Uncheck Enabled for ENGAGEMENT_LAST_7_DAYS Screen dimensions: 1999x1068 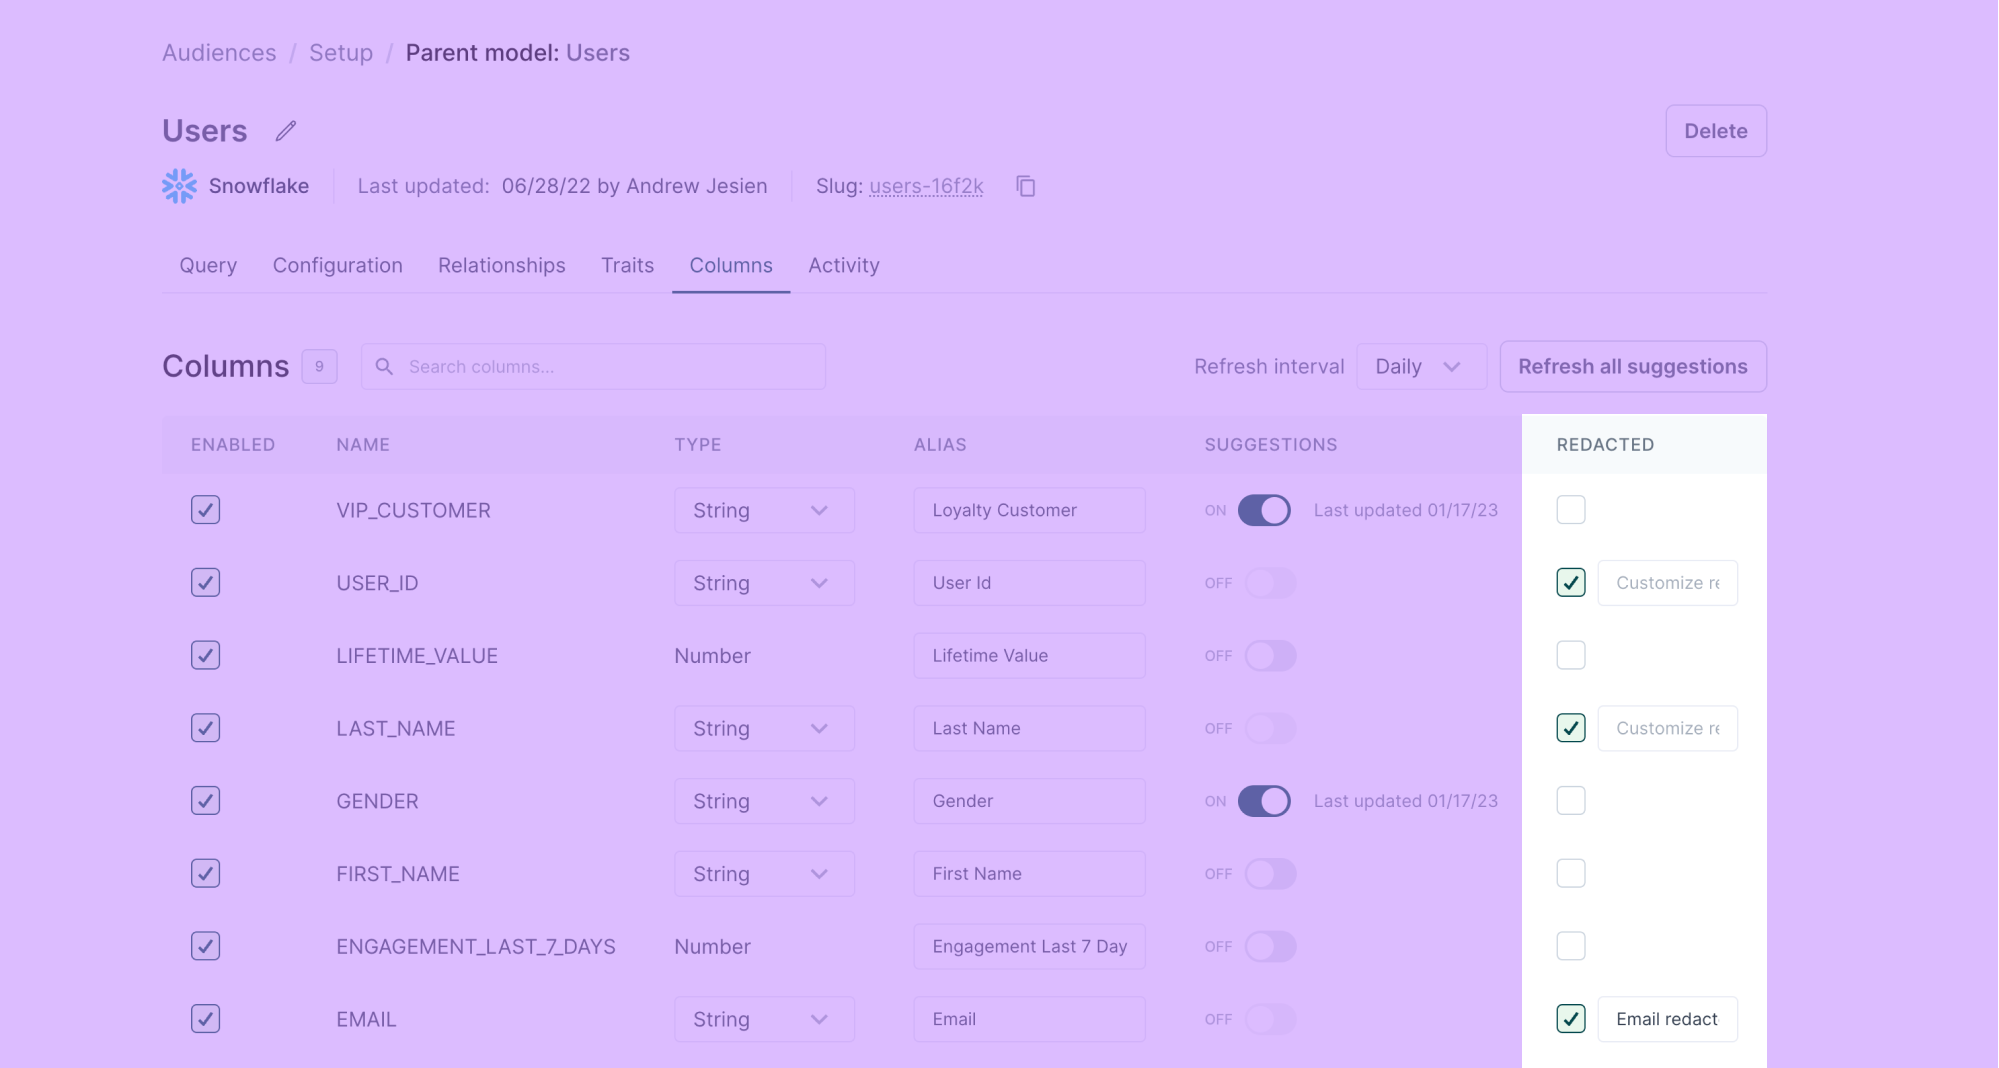(205, 946)
